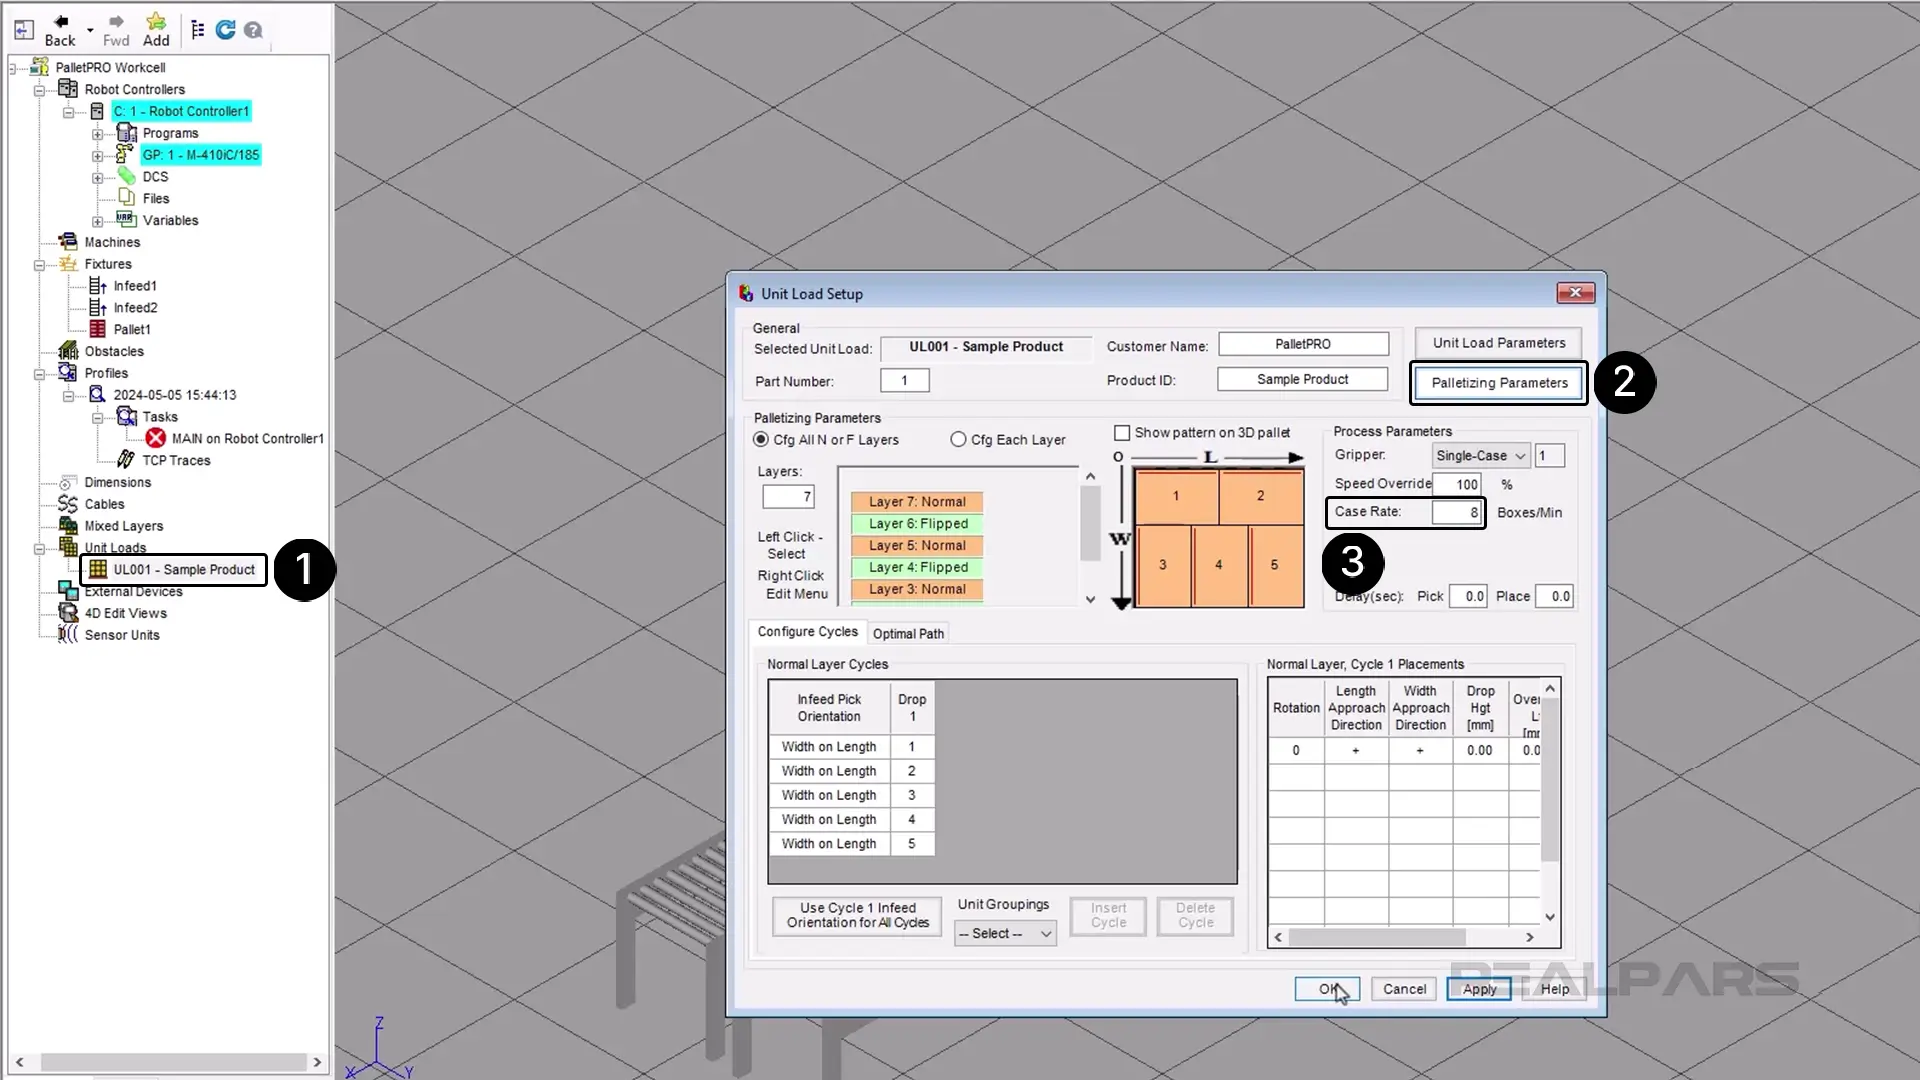Image resolution: width=1920 pixels, height=1080 pixels.
Task: Click the Layers count field
Action: click(788, 496)
